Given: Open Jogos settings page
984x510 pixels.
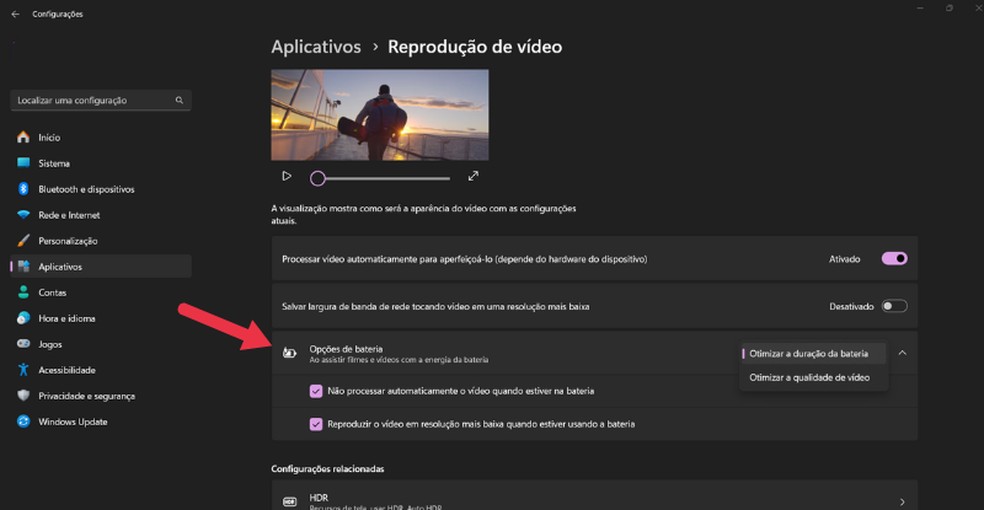Looking at the screenshot, I should (x=50, y=344).
